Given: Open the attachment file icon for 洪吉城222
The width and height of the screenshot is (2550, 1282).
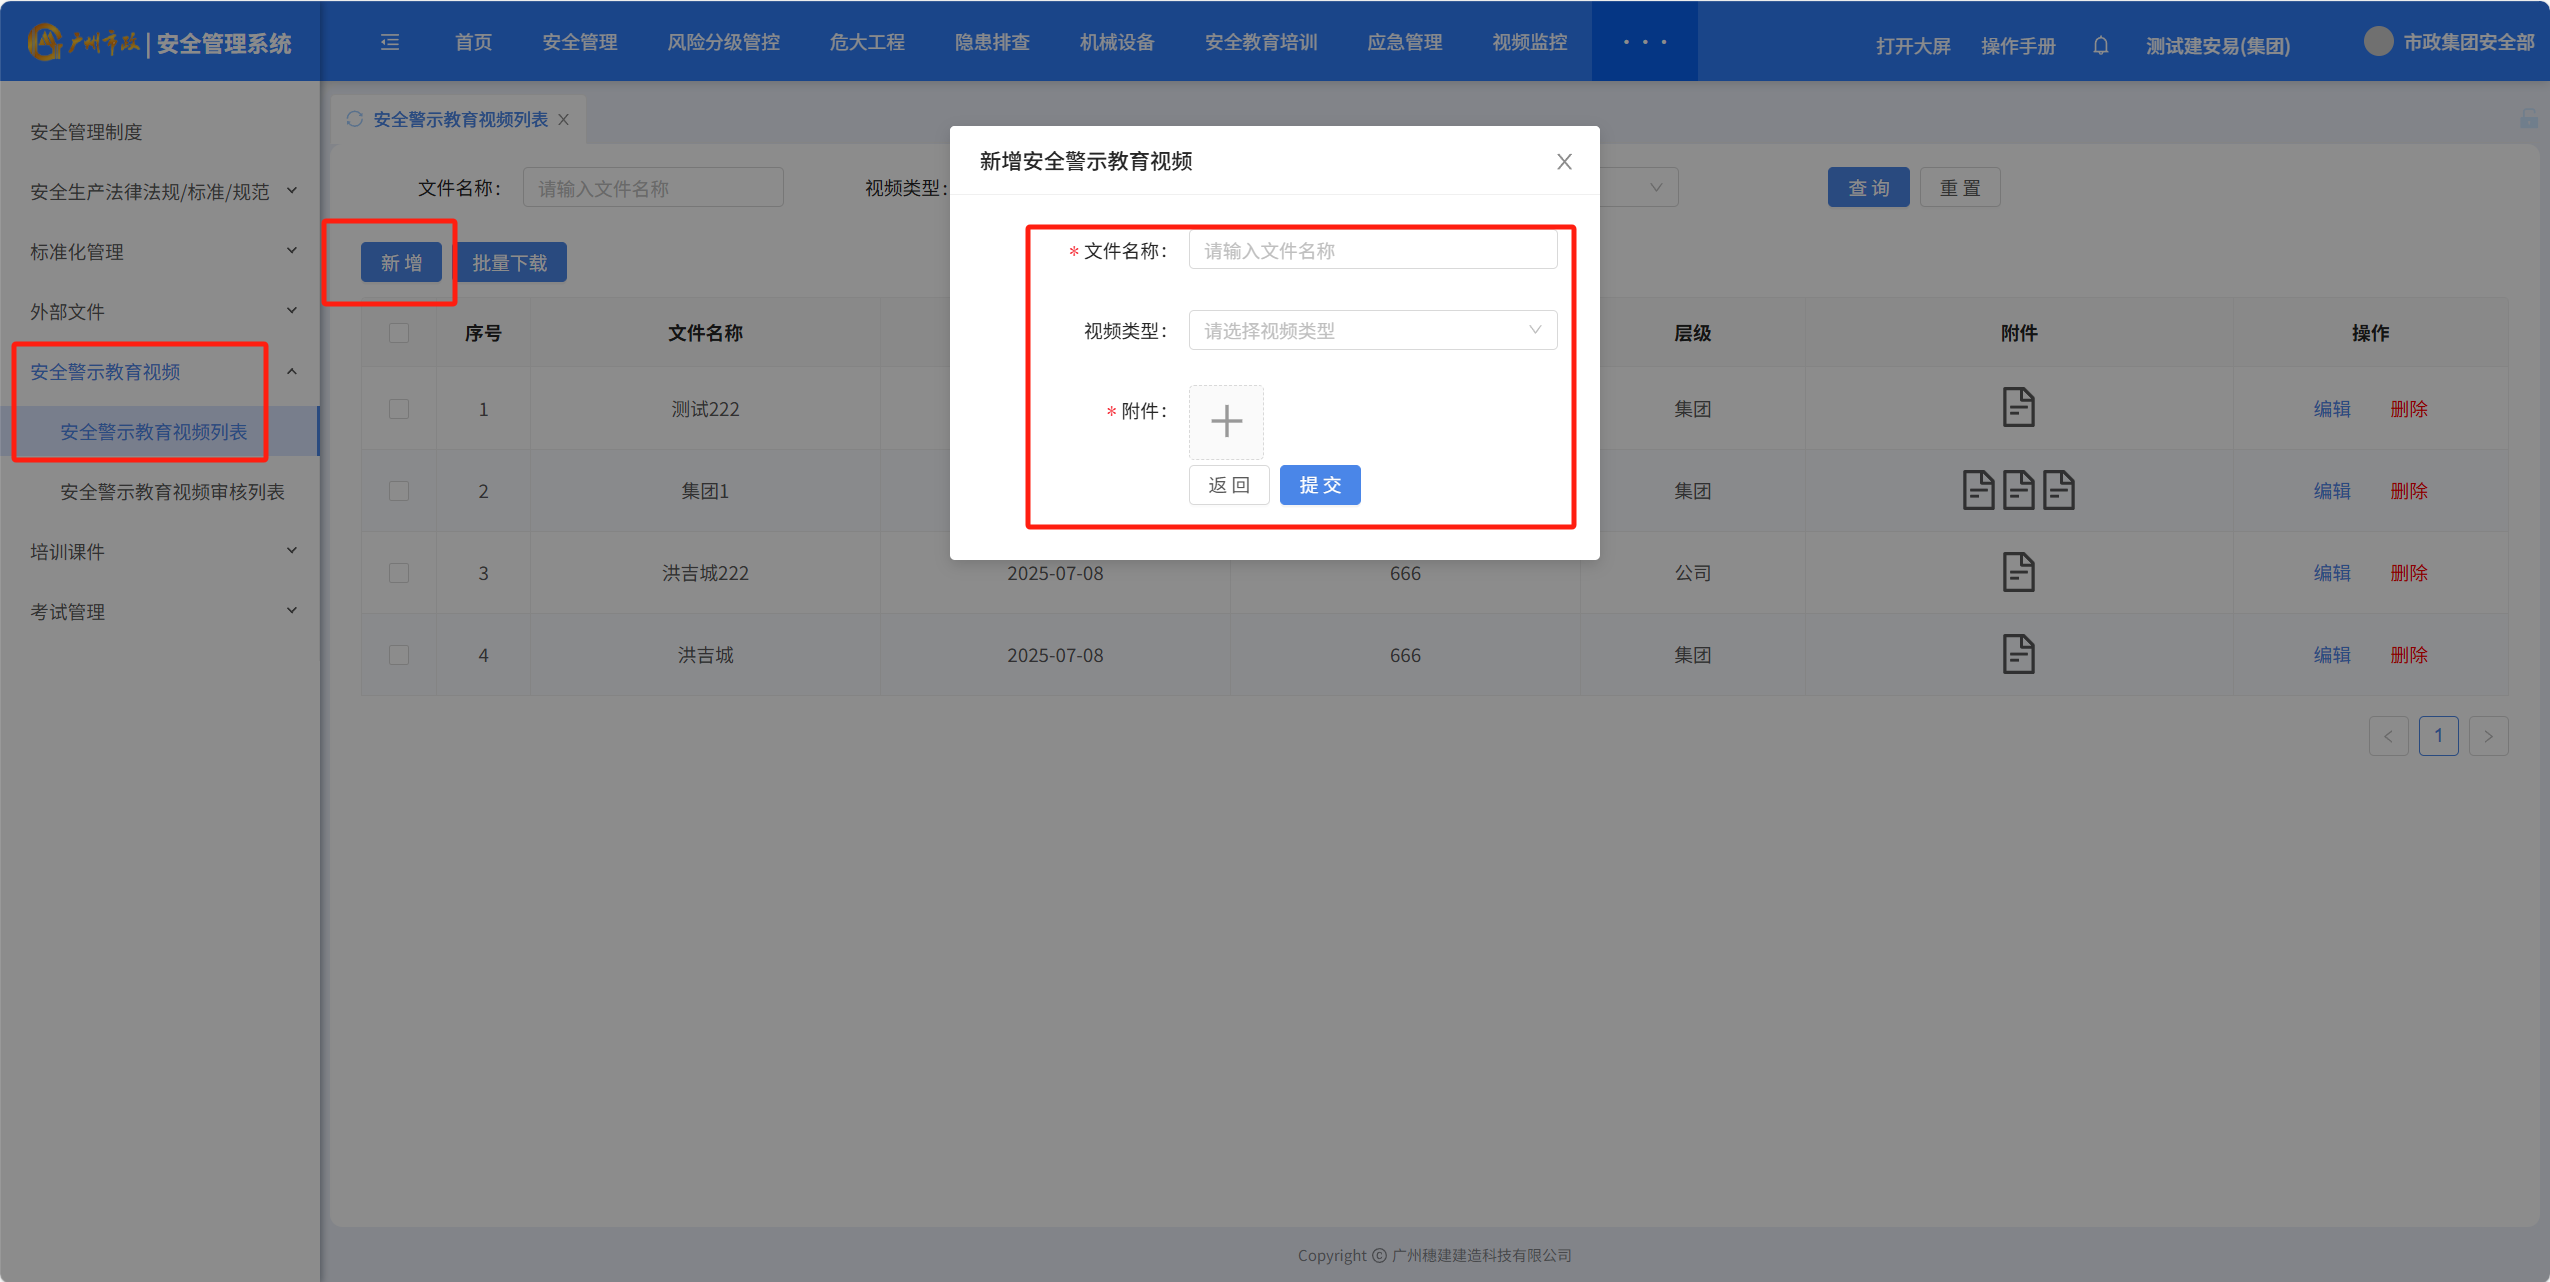Looking at the screenshot, I should click(2018, 572).
